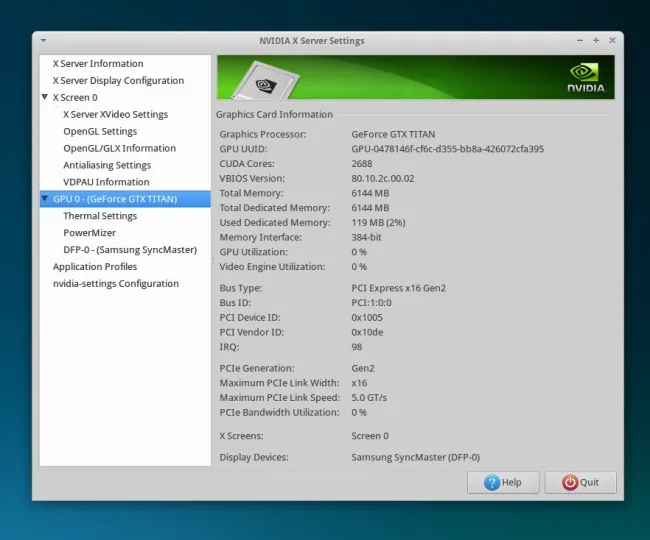The height and width of the screenshot is (540, 650).
Task: Click the graphics card banner image
Action: pos(270,80)
